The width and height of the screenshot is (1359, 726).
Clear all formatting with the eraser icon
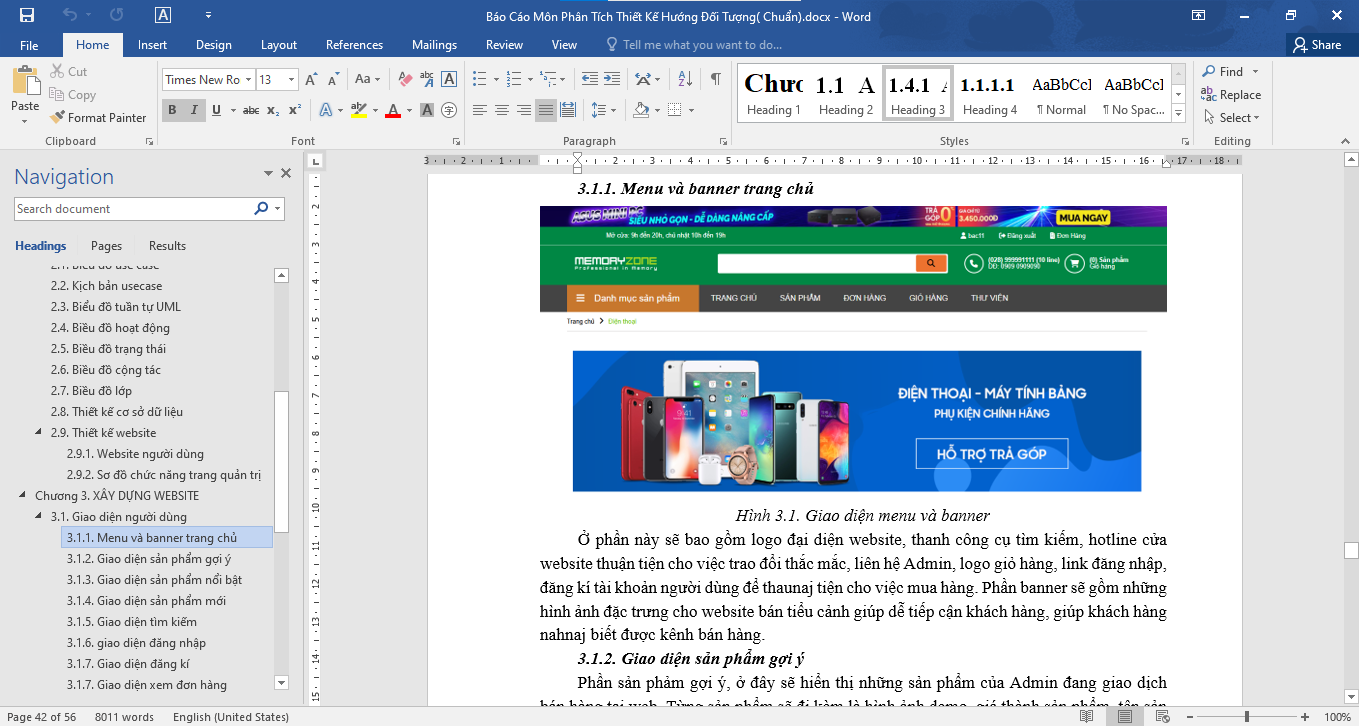405,80
